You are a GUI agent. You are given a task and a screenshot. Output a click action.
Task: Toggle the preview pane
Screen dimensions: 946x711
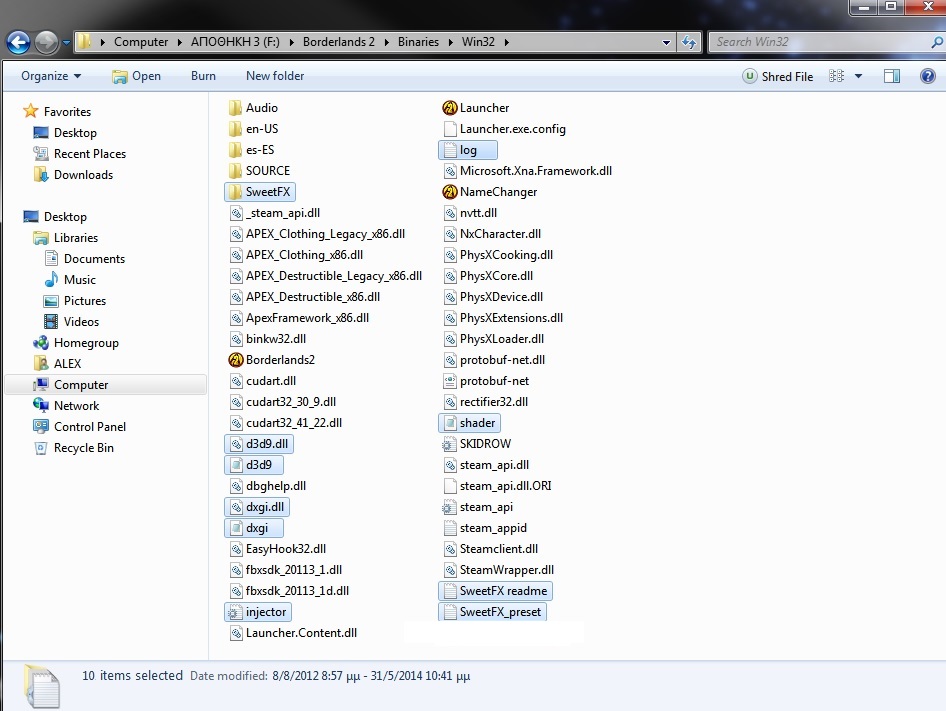click(892, 76)
